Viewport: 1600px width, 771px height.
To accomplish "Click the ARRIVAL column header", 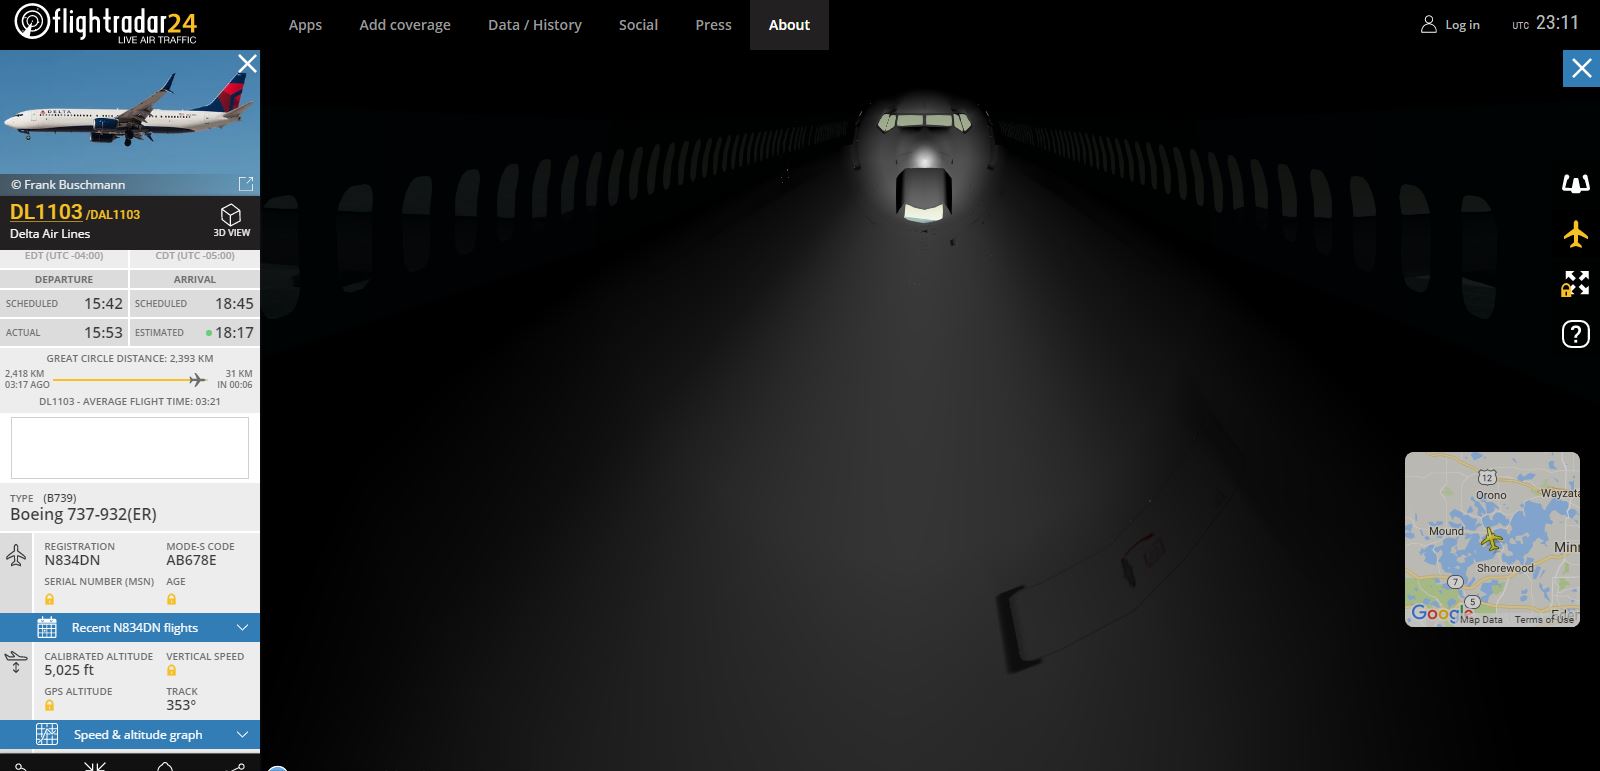I will click(x=195, y=279).
